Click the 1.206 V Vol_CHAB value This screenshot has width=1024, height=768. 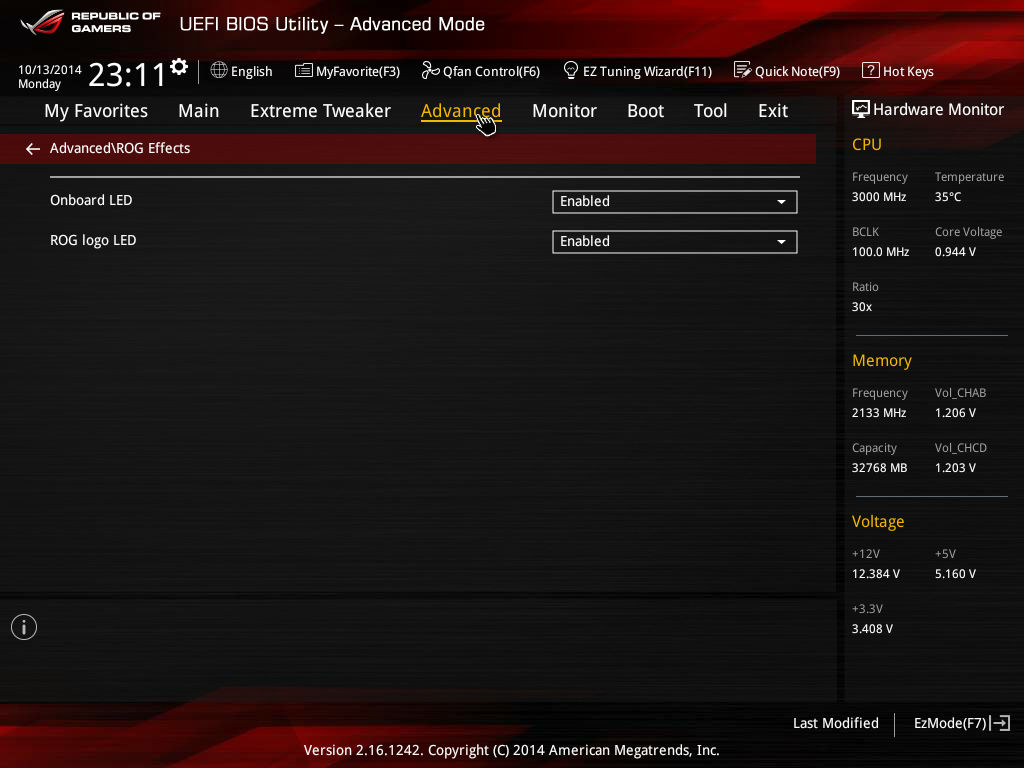tap(955, 413)
